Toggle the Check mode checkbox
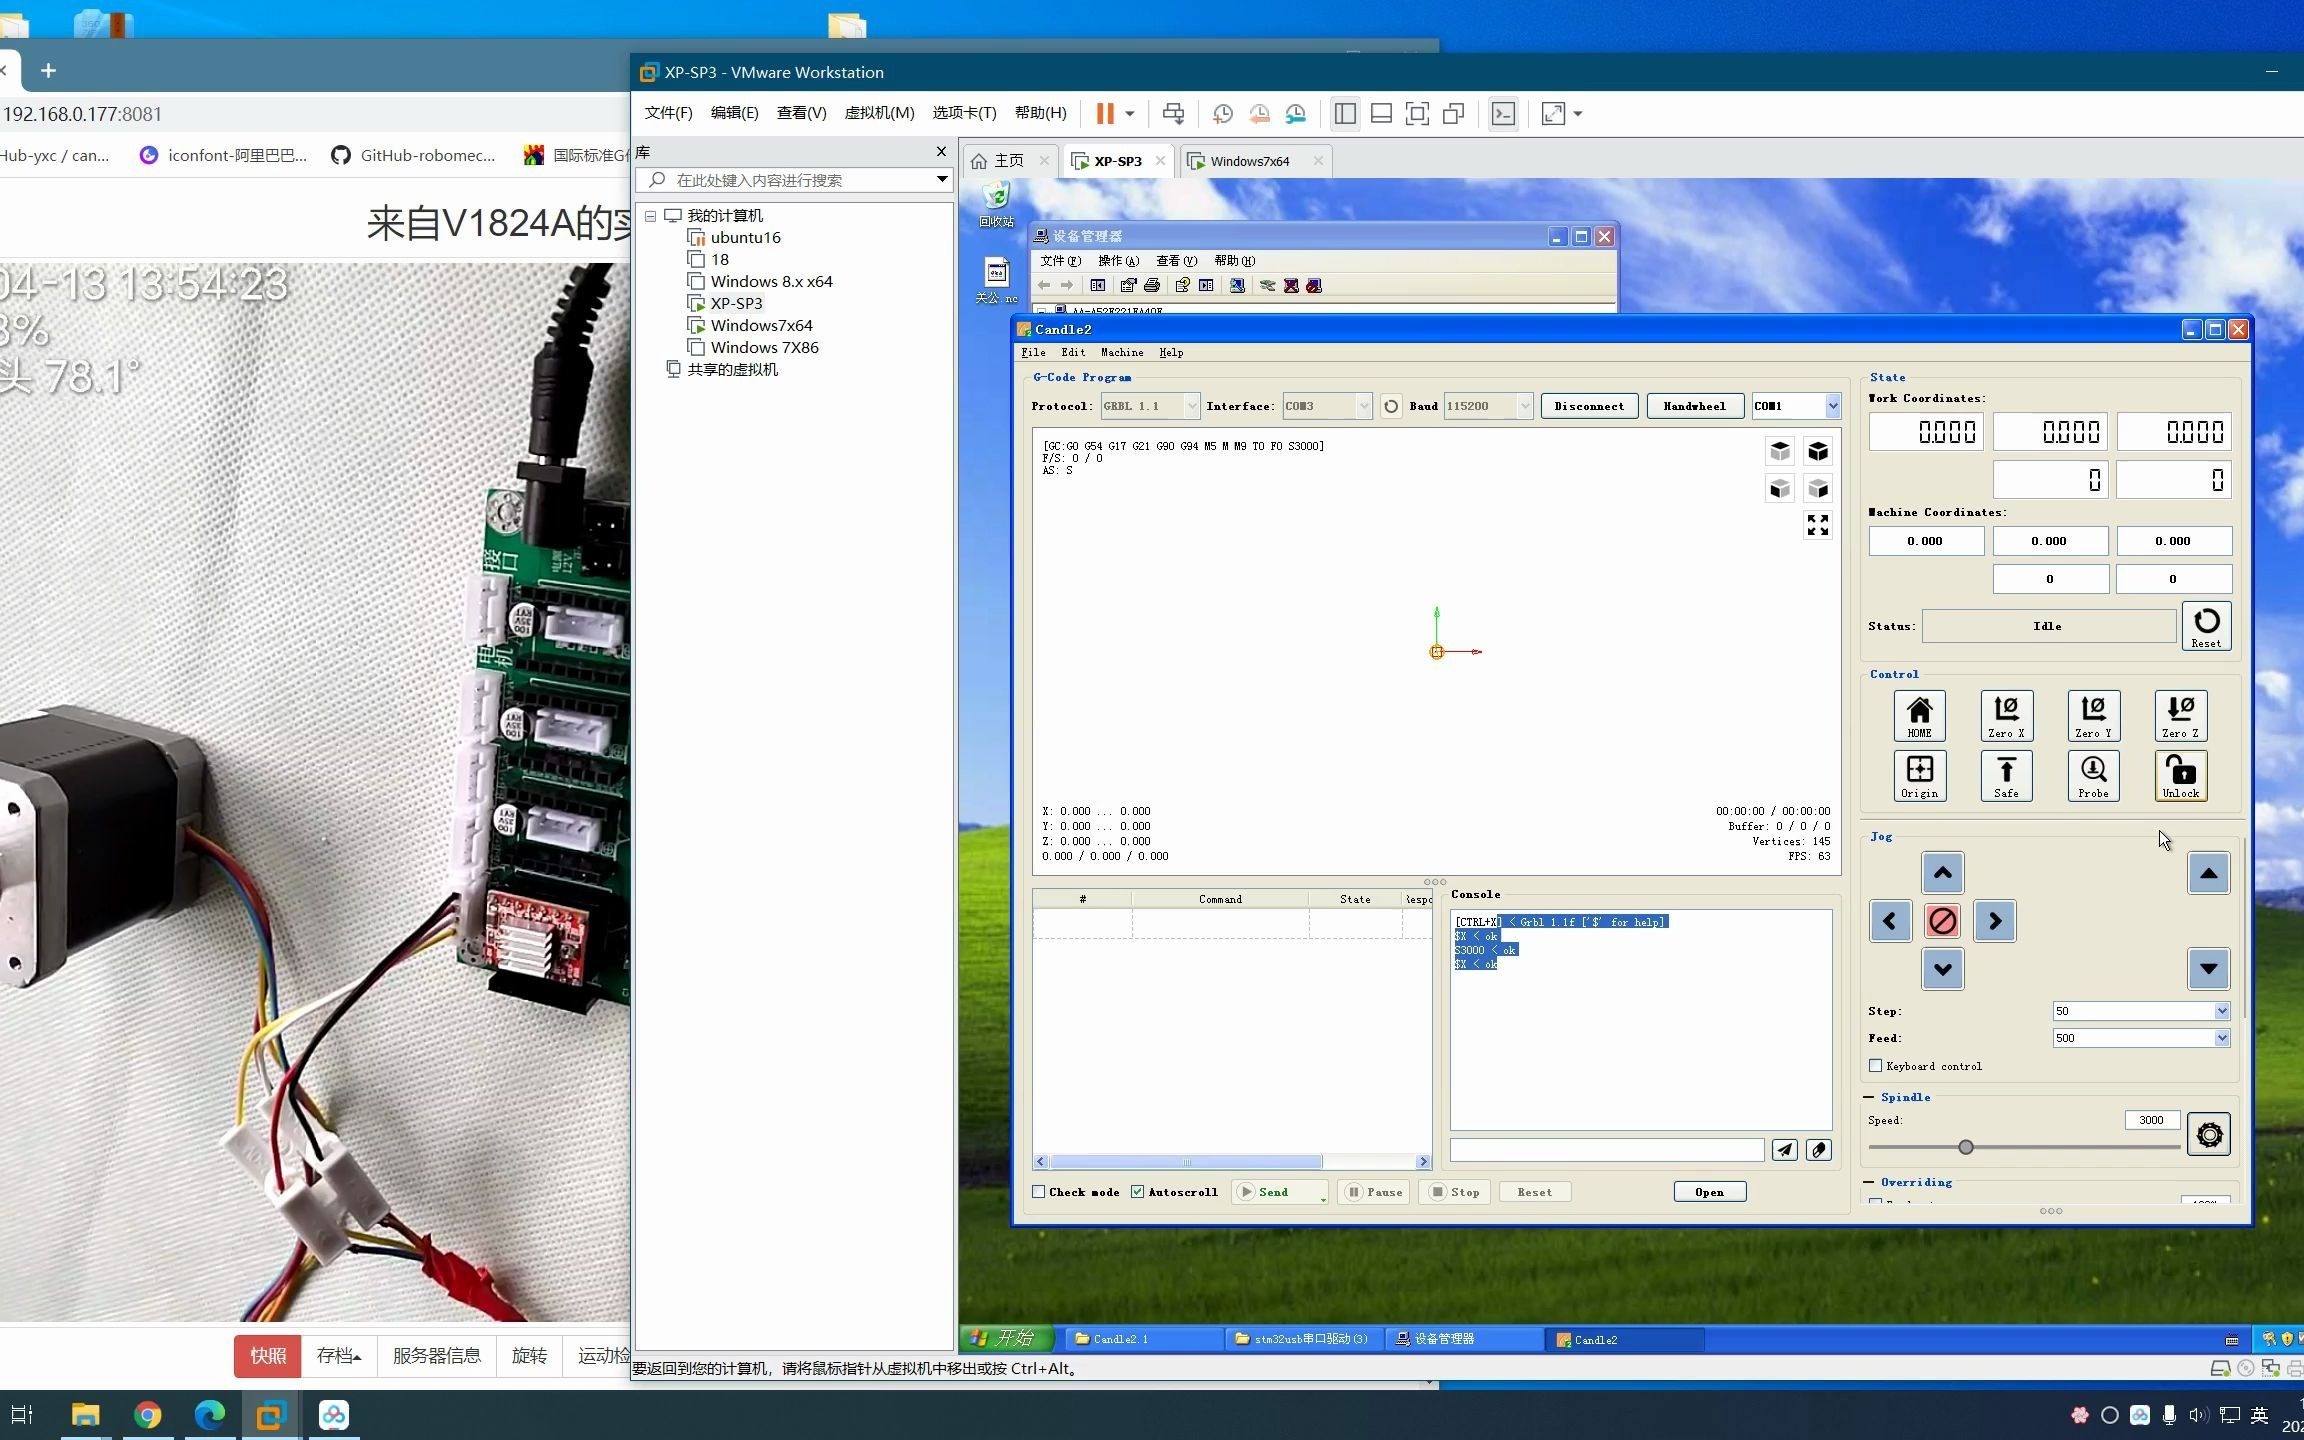Image resolution: width=2304 pixels, height=1440 pixels. tap(1042, 1191)
